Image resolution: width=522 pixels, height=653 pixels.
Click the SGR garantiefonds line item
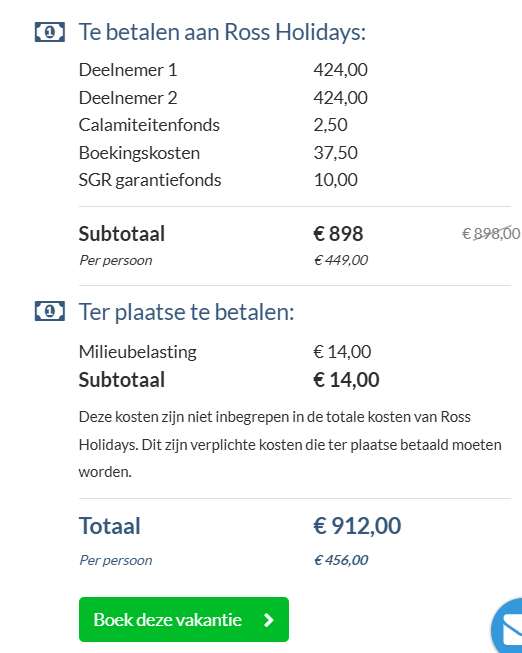click(x=218, y=180)
